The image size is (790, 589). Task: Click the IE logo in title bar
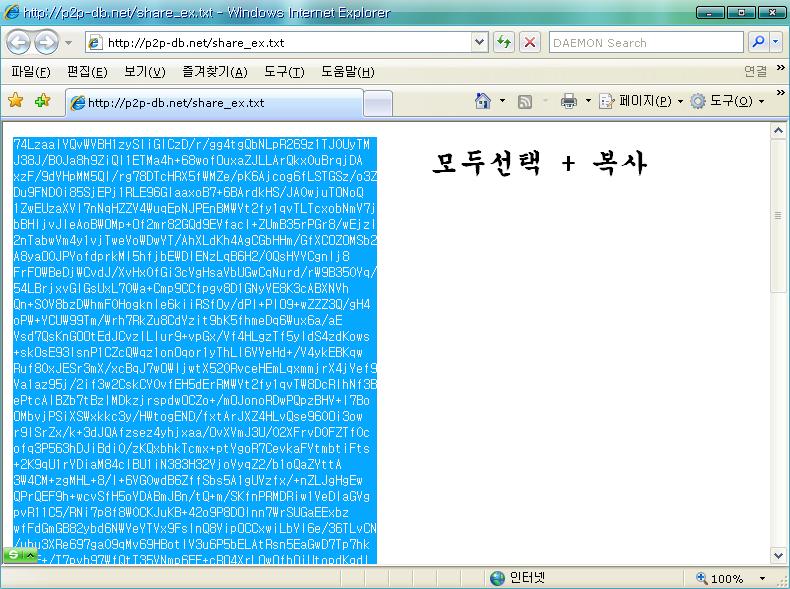12,12
